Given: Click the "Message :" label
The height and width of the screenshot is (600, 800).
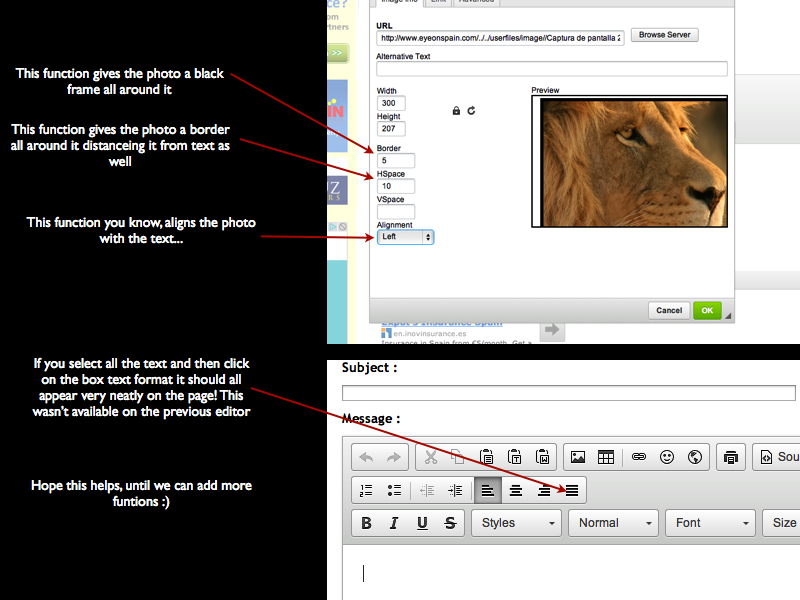Looking at the screenshot, I should [371, 419].
